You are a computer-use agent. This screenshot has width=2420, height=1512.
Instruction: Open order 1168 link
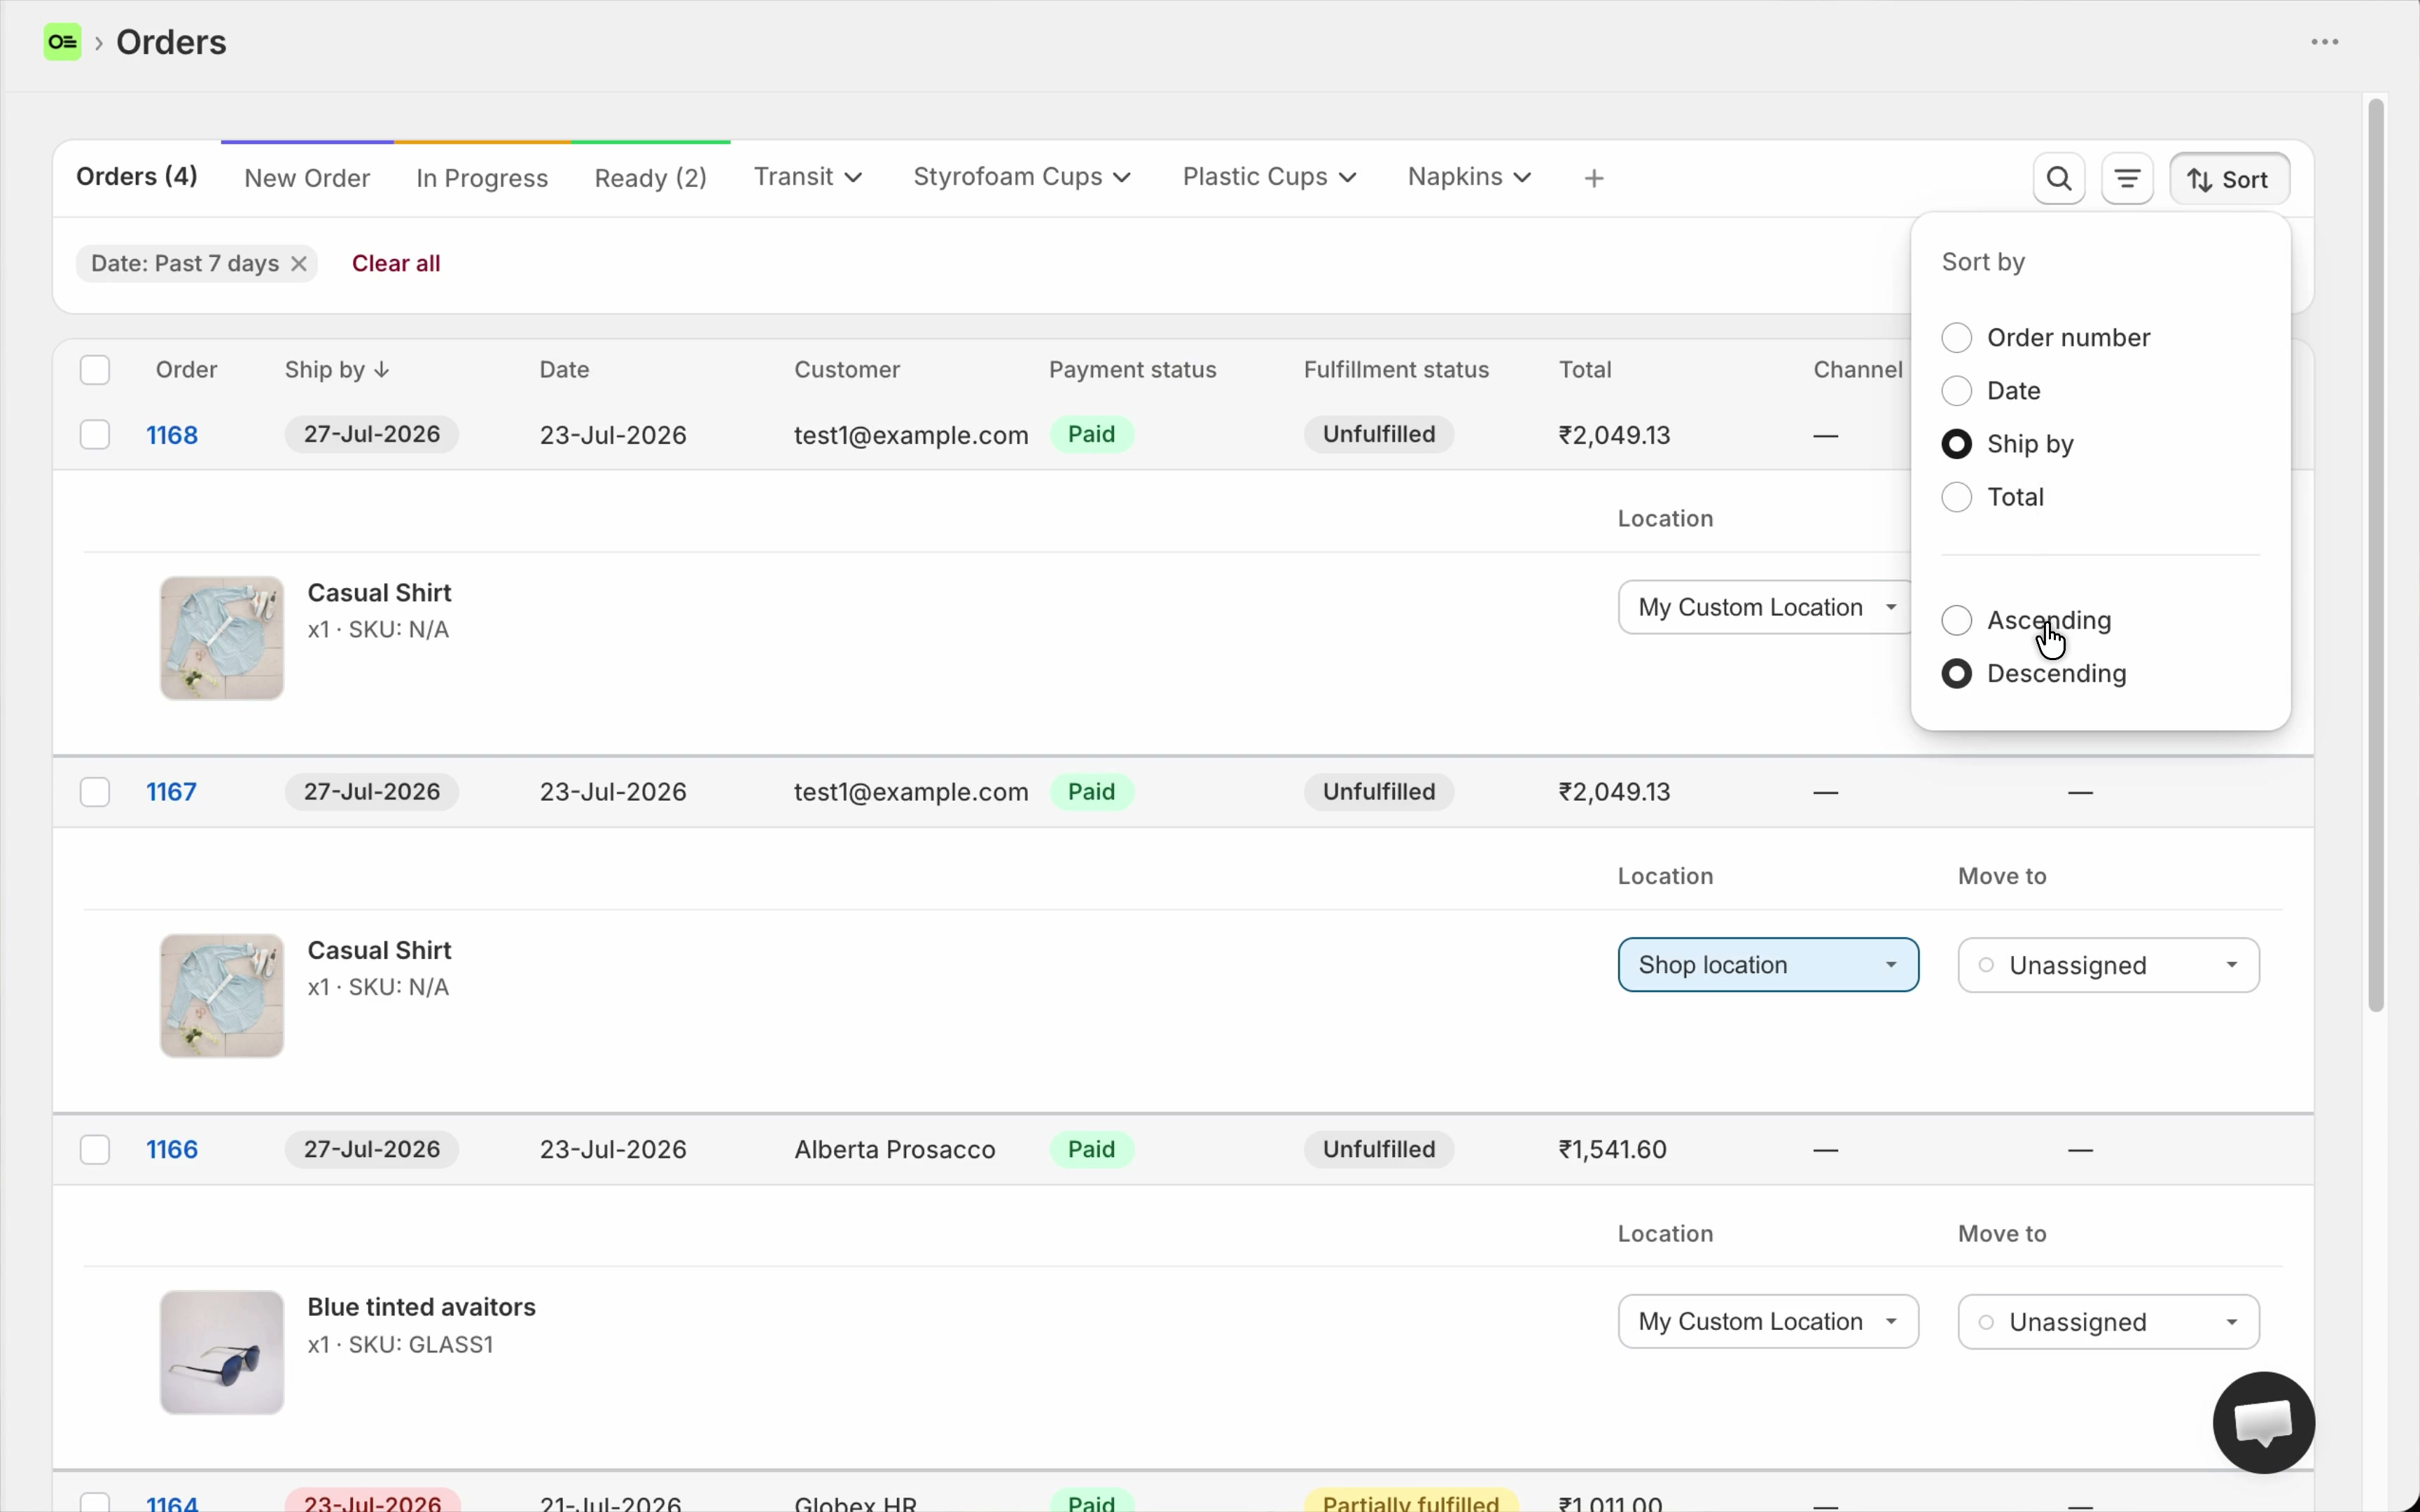click(172, 435)
